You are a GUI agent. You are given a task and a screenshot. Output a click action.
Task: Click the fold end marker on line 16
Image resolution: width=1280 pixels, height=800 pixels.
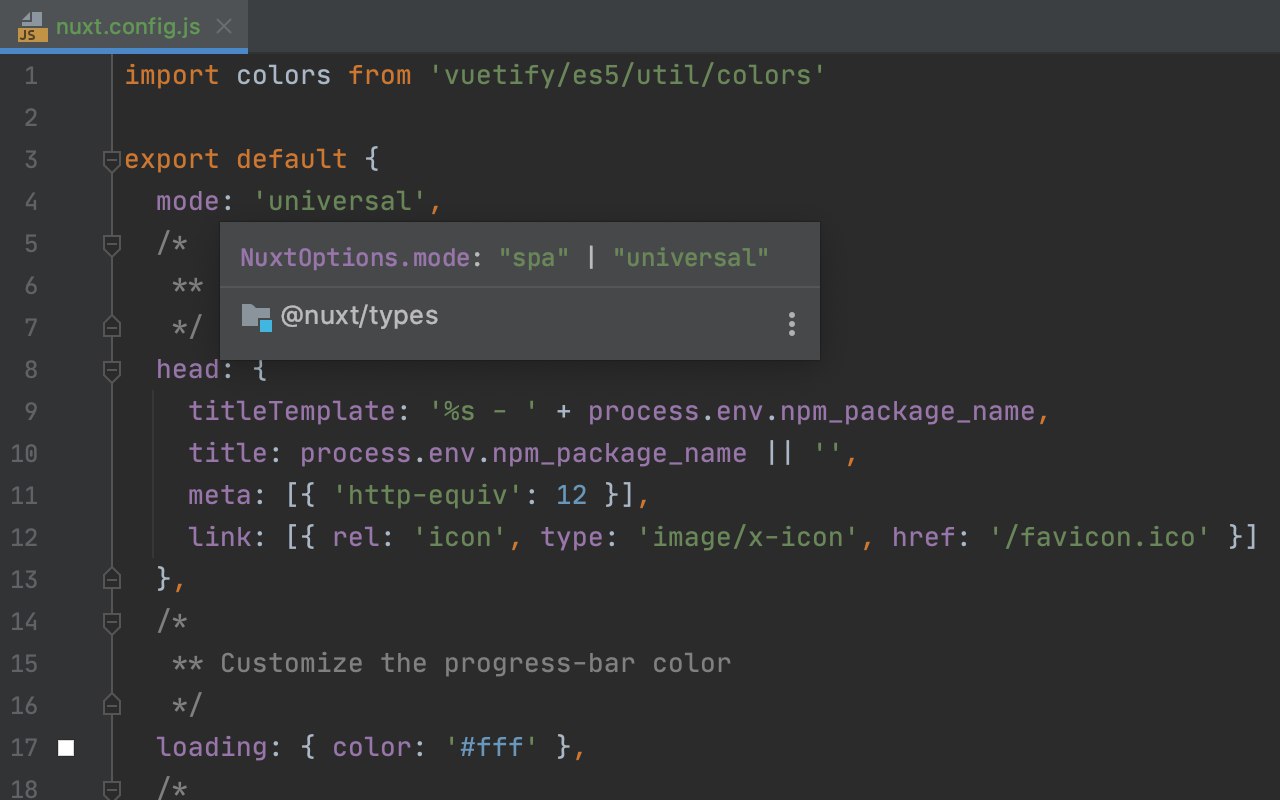[112, 706]
